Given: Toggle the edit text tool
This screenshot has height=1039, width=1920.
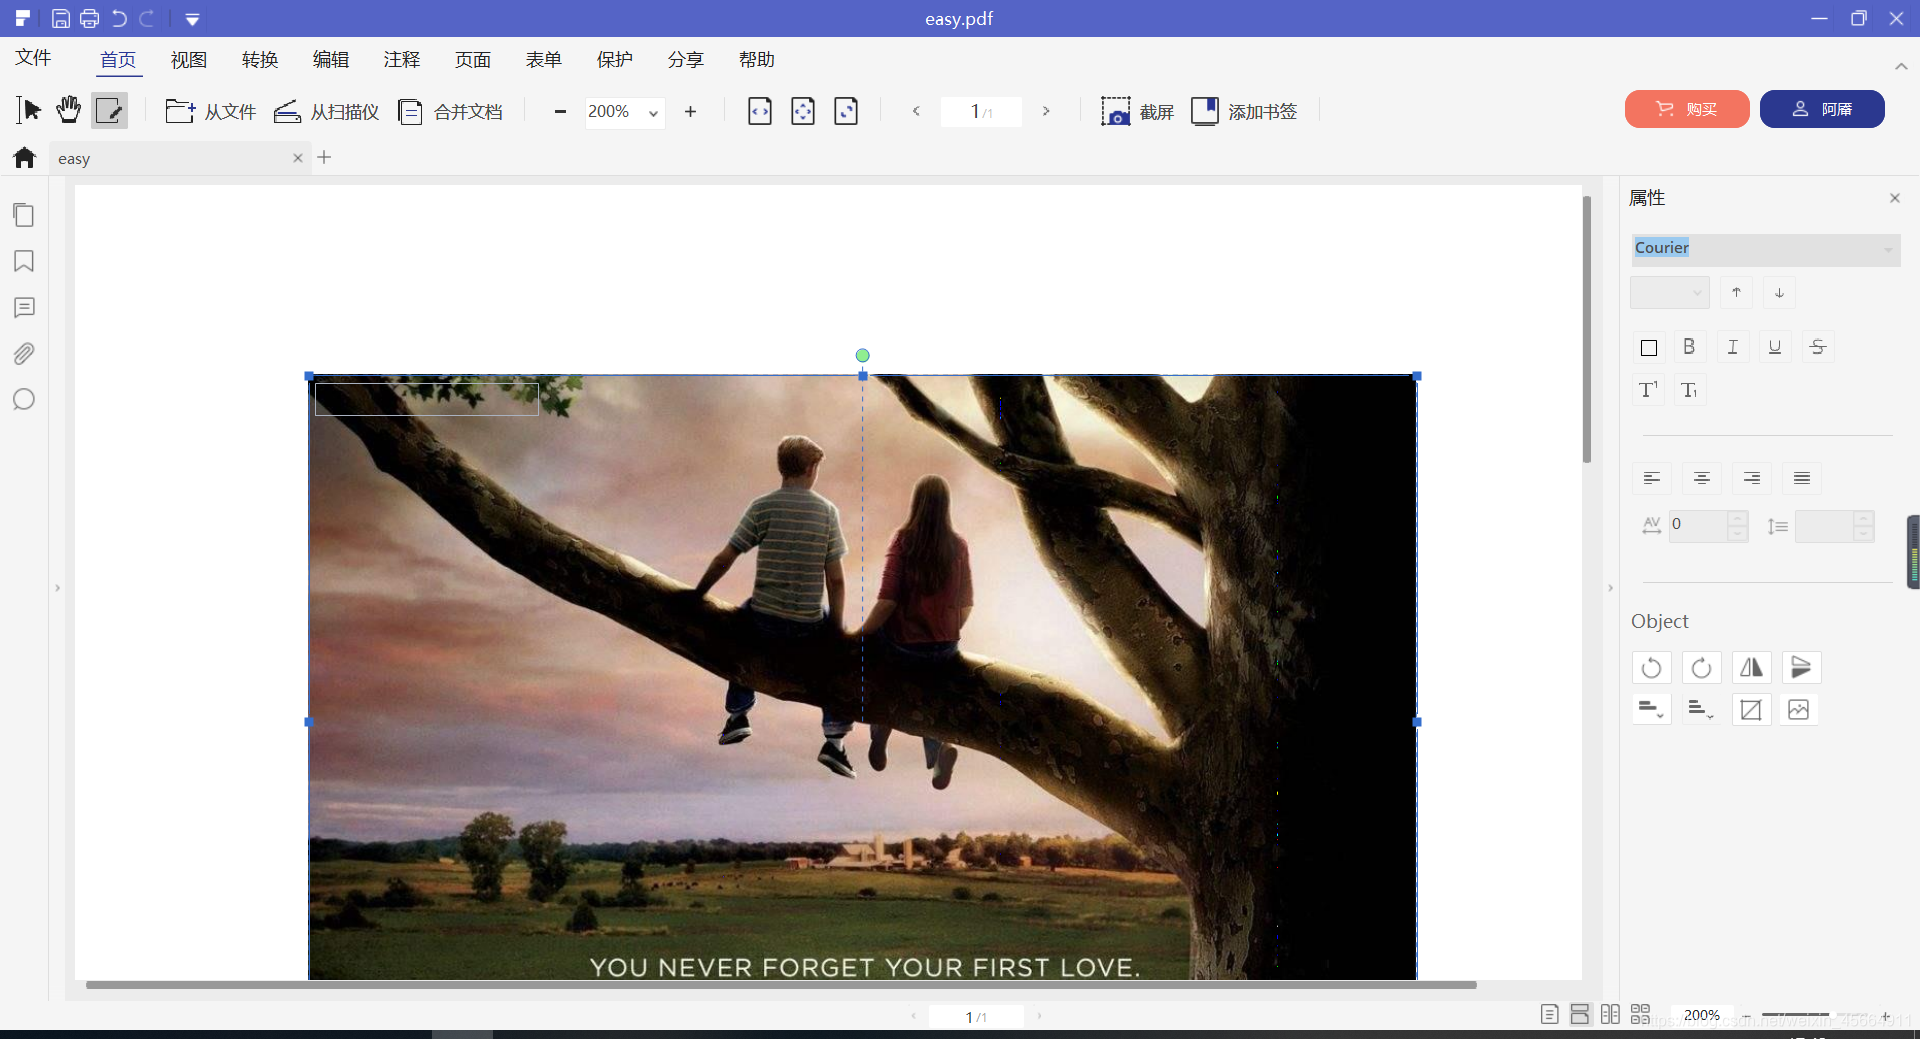Looking at the screenshot, I should point(110,110).
